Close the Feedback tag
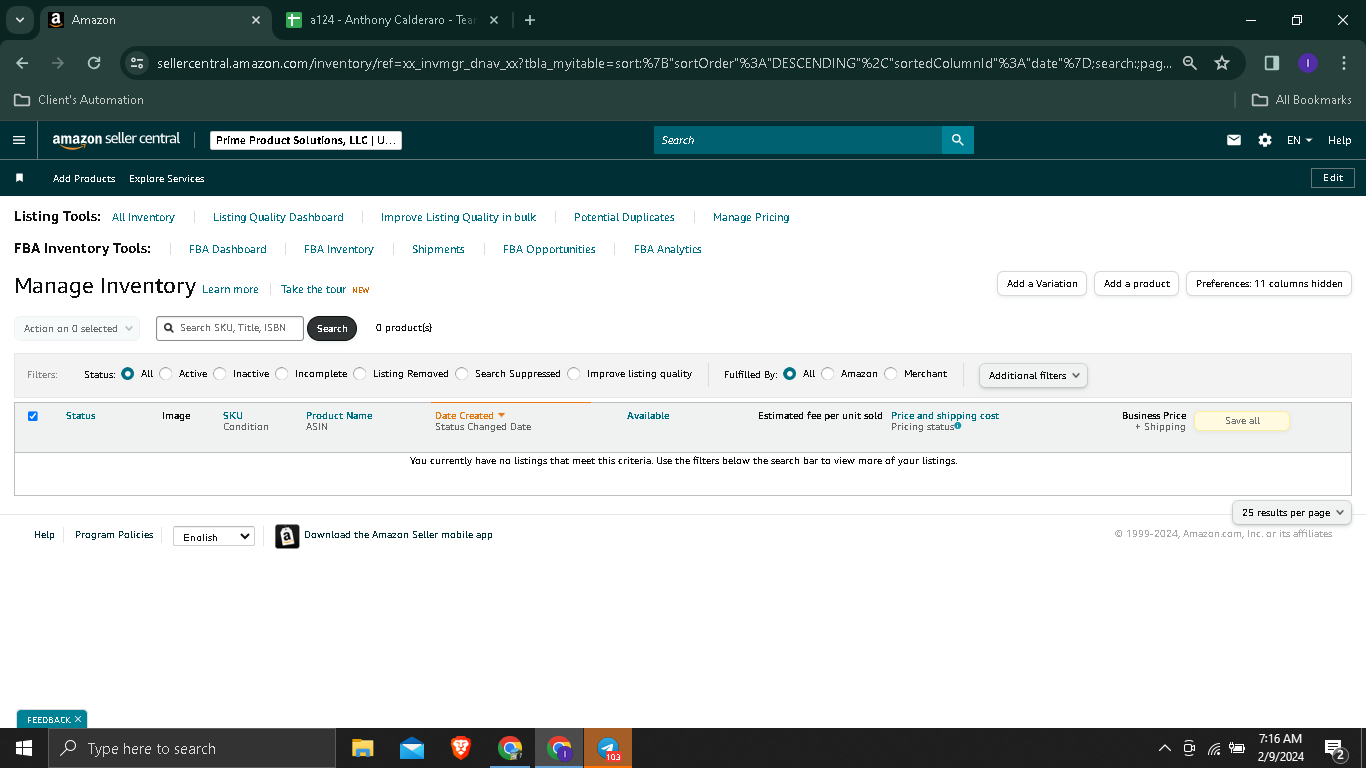Screen dimensions: 1366x768 (x=78, y=719)
